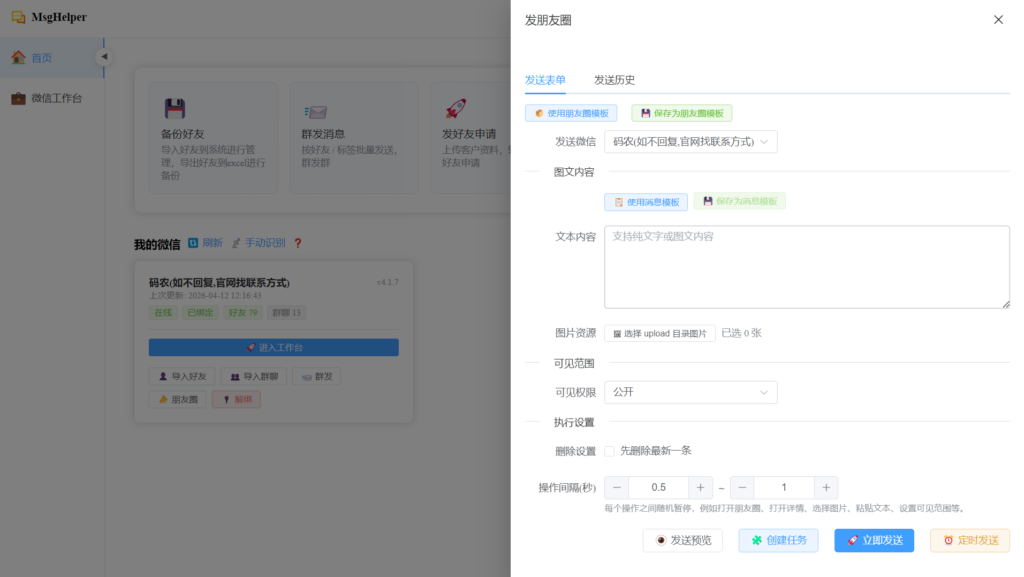Click into the 文本内容 text area
The width and height of the screenshot is (1024, 577).
click(806, 267)
